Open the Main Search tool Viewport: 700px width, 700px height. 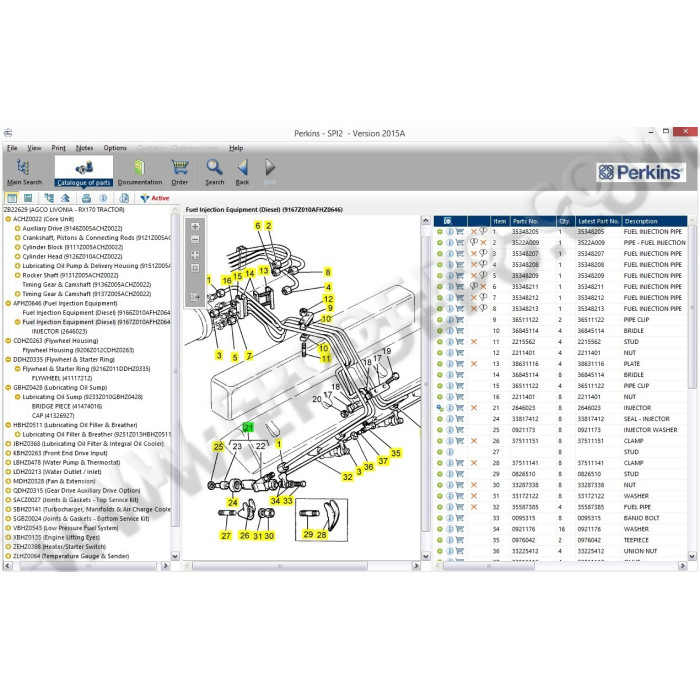tap(24, 172)
